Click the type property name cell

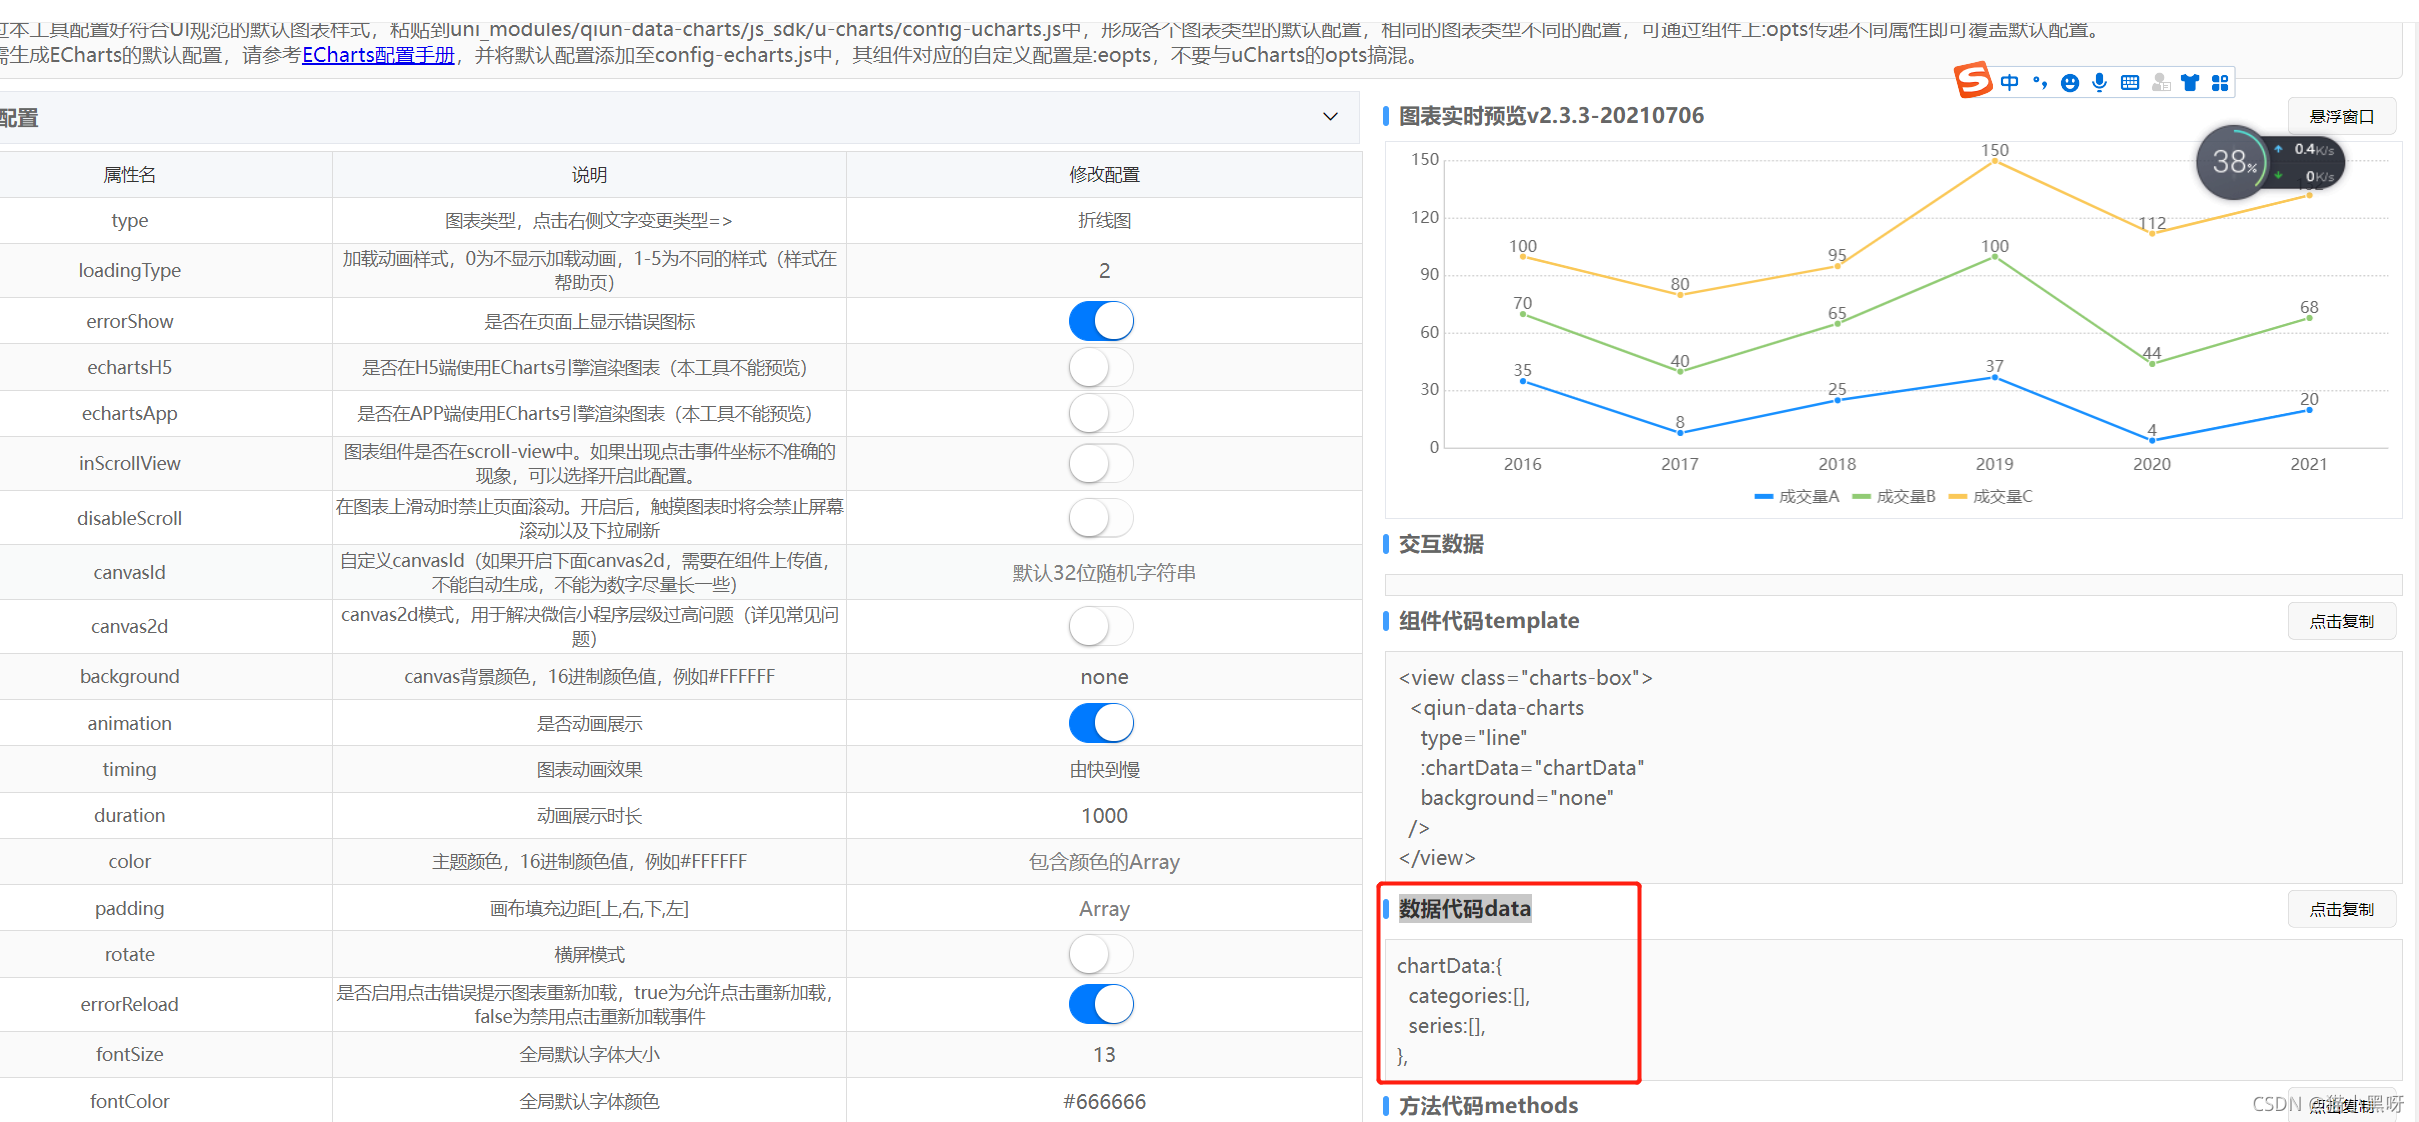click(x=130, y=221)
